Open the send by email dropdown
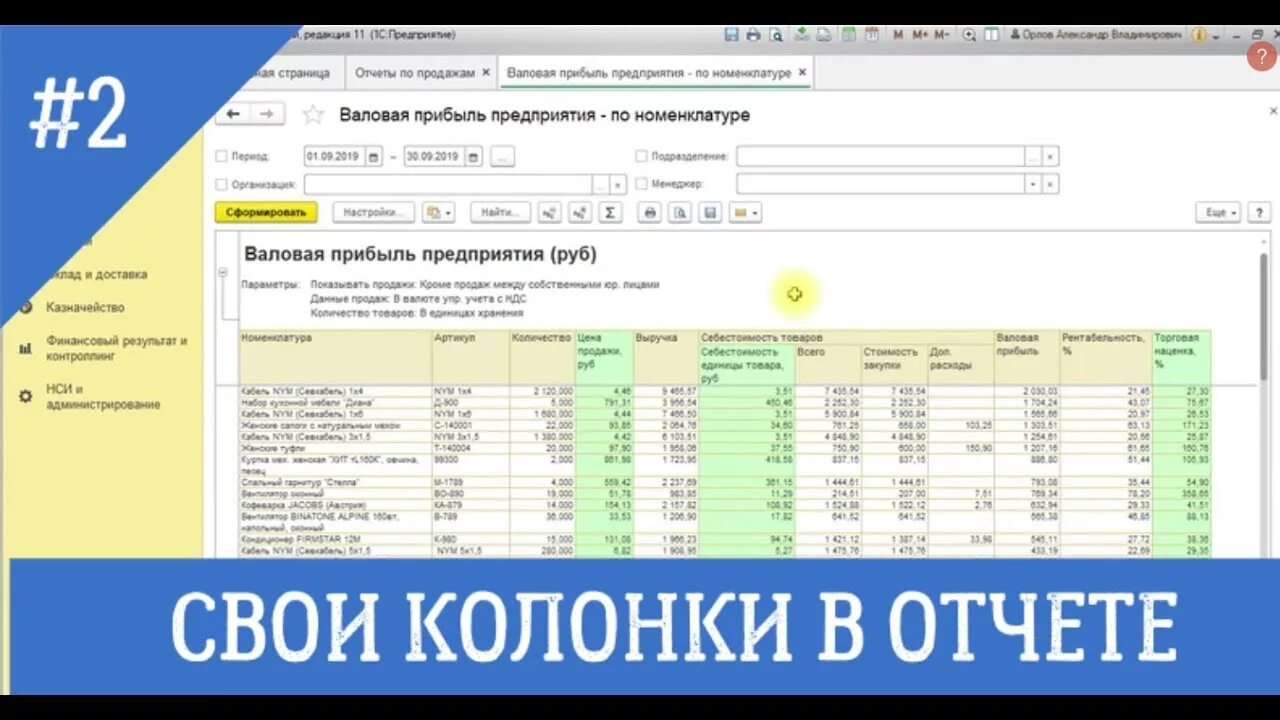This screenshot has height=720, width=1280. pos(744,212)
